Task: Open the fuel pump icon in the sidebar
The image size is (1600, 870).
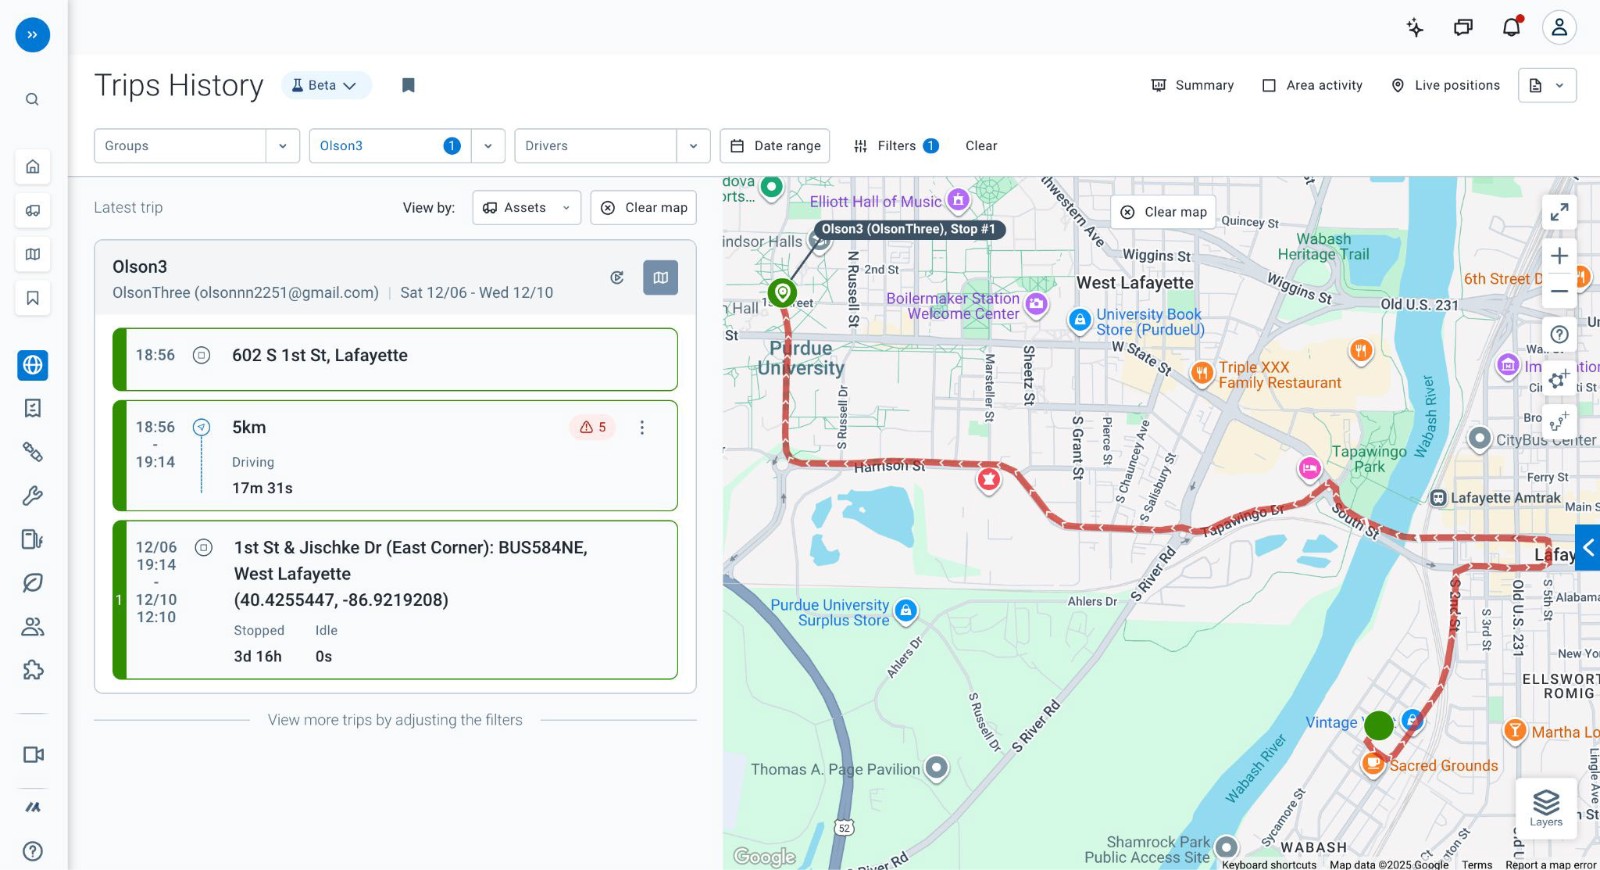Action: coord(33,540)
